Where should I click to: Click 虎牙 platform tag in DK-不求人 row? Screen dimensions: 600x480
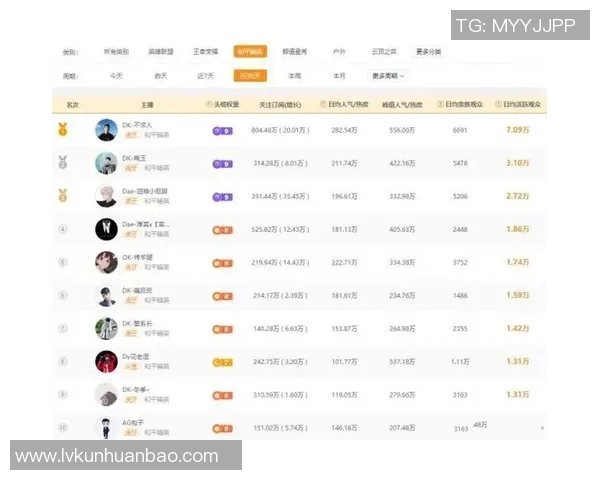pyautogui.click(x=131, y=135)
